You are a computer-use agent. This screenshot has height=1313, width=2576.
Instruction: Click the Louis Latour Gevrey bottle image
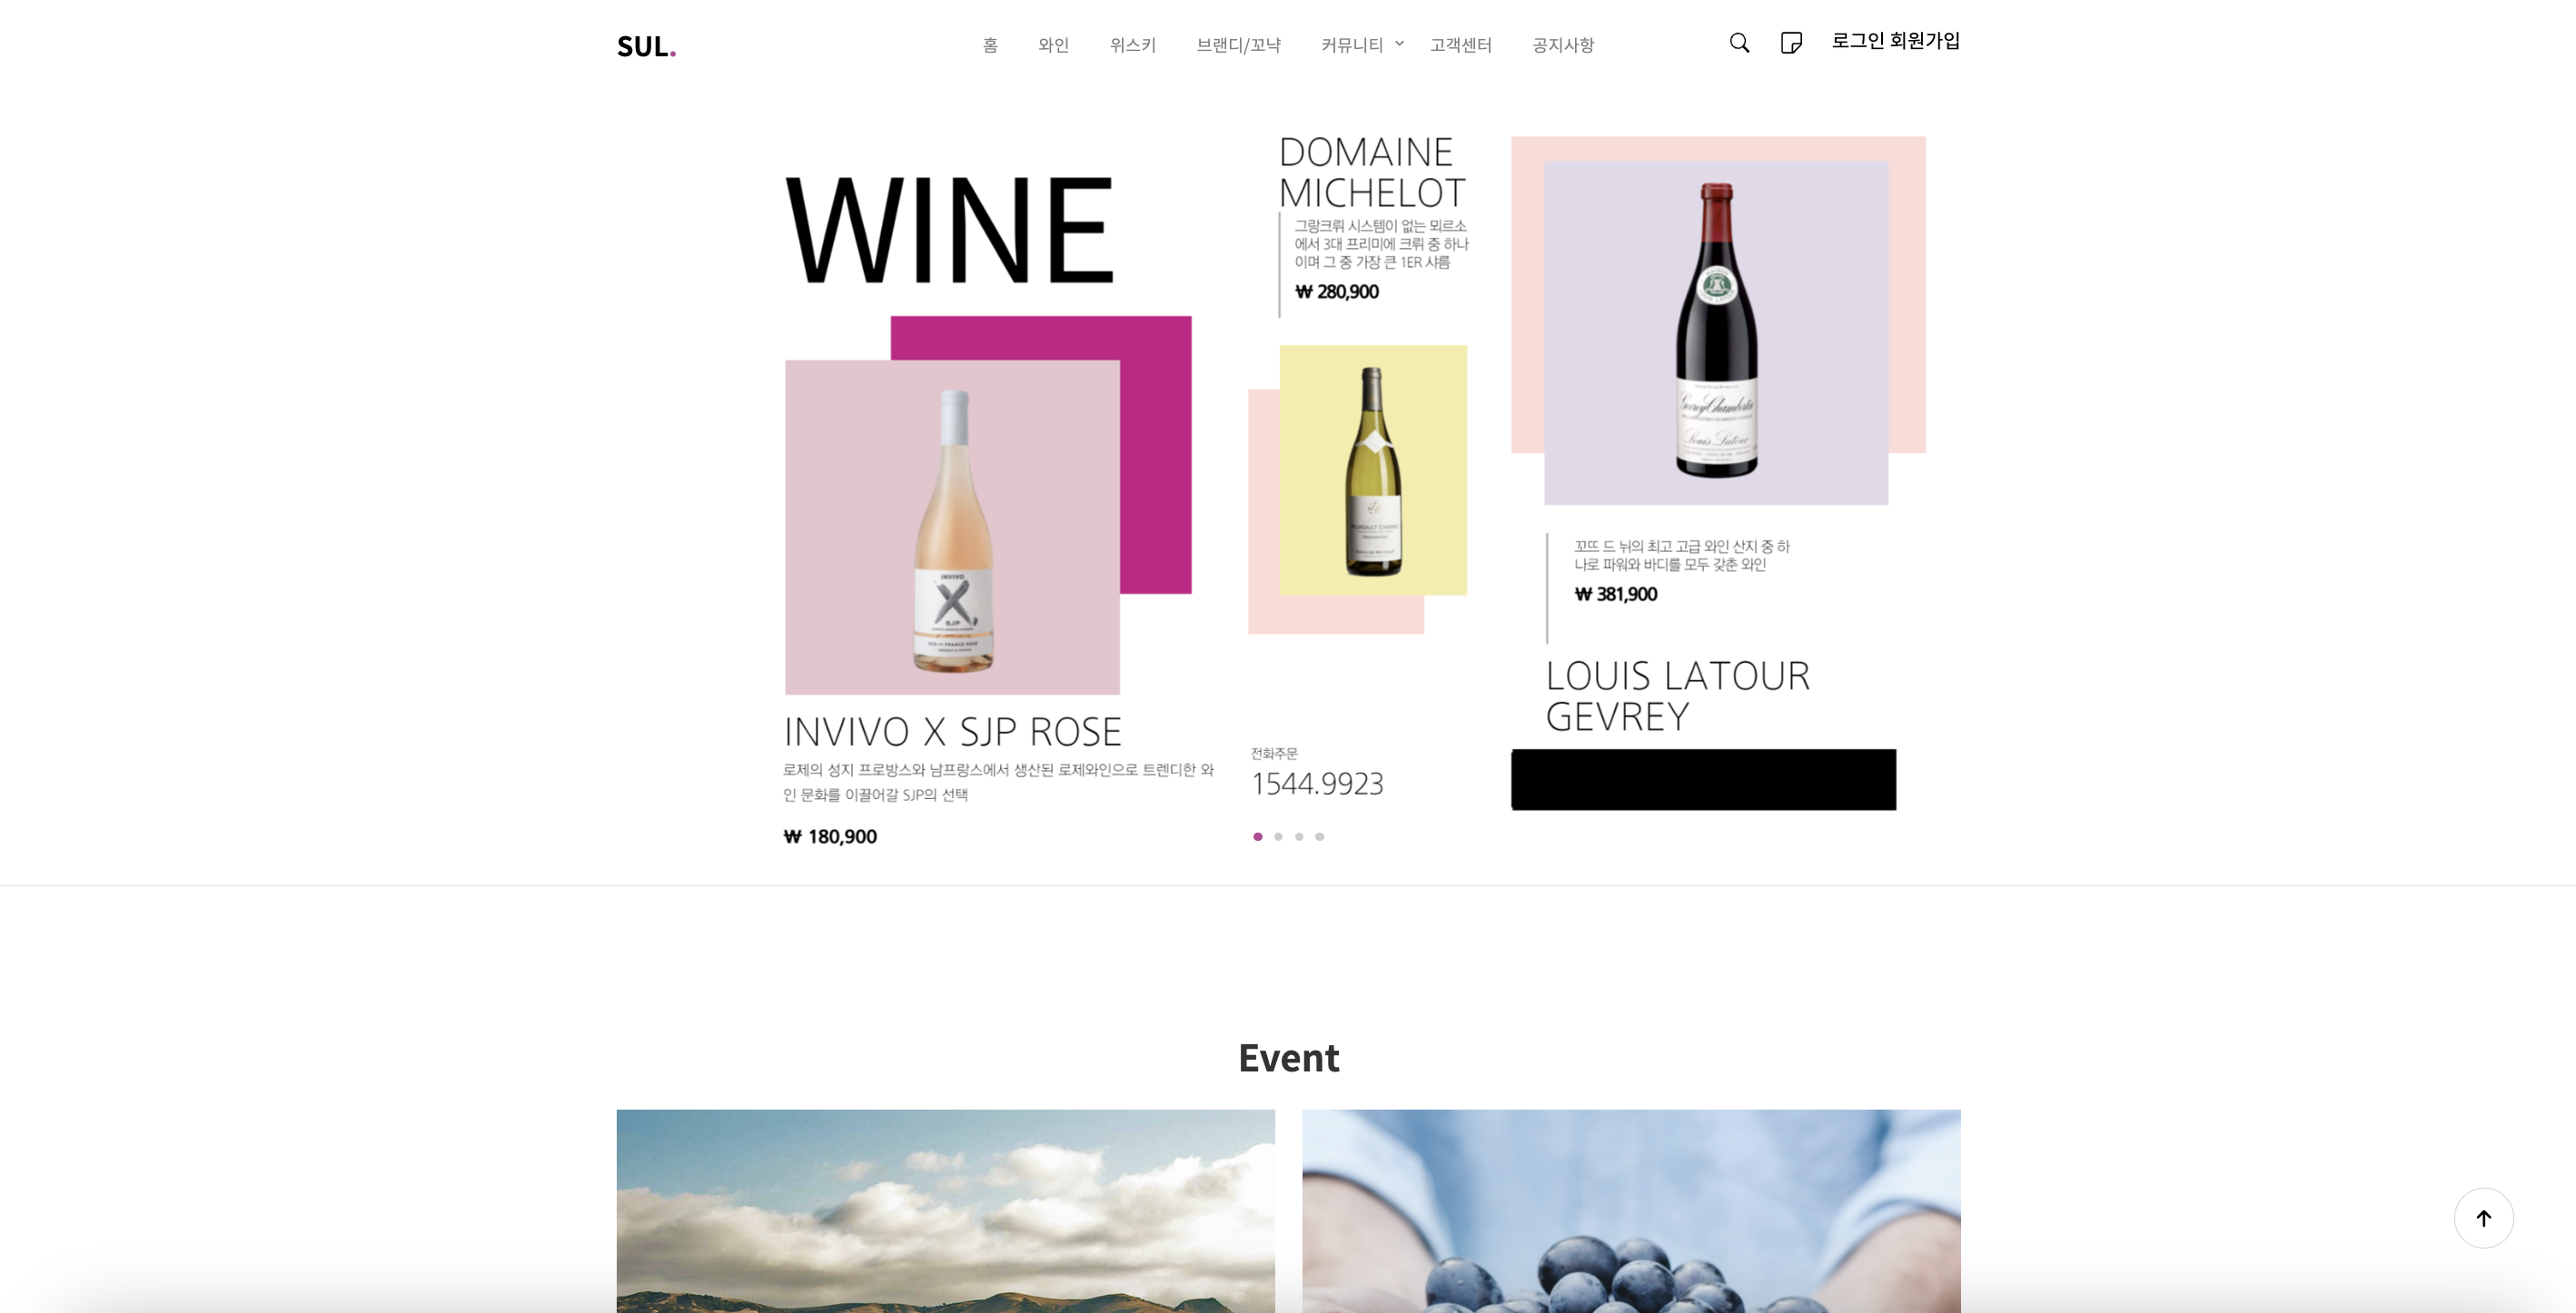(x=1716, y=333)
